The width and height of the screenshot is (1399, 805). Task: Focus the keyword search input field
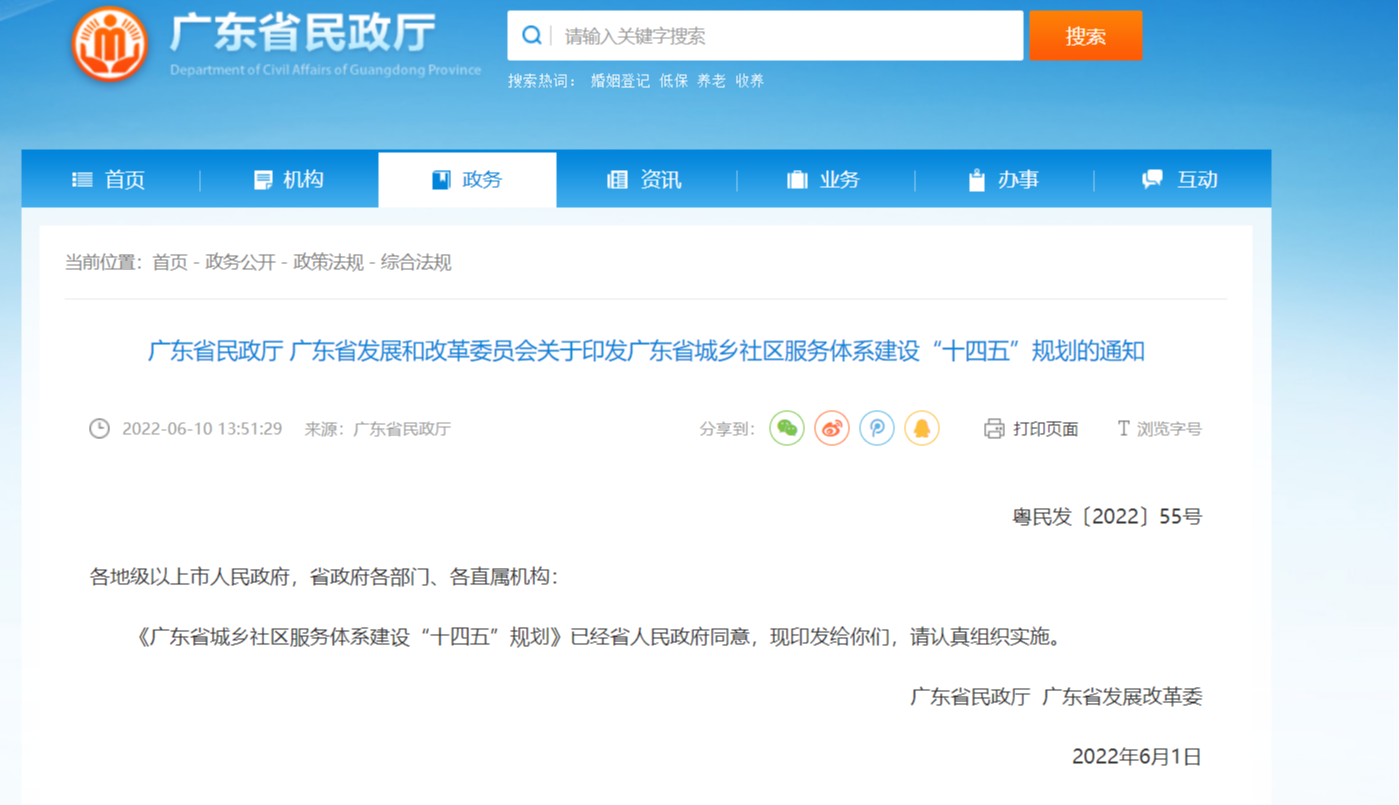coord(765,36)
